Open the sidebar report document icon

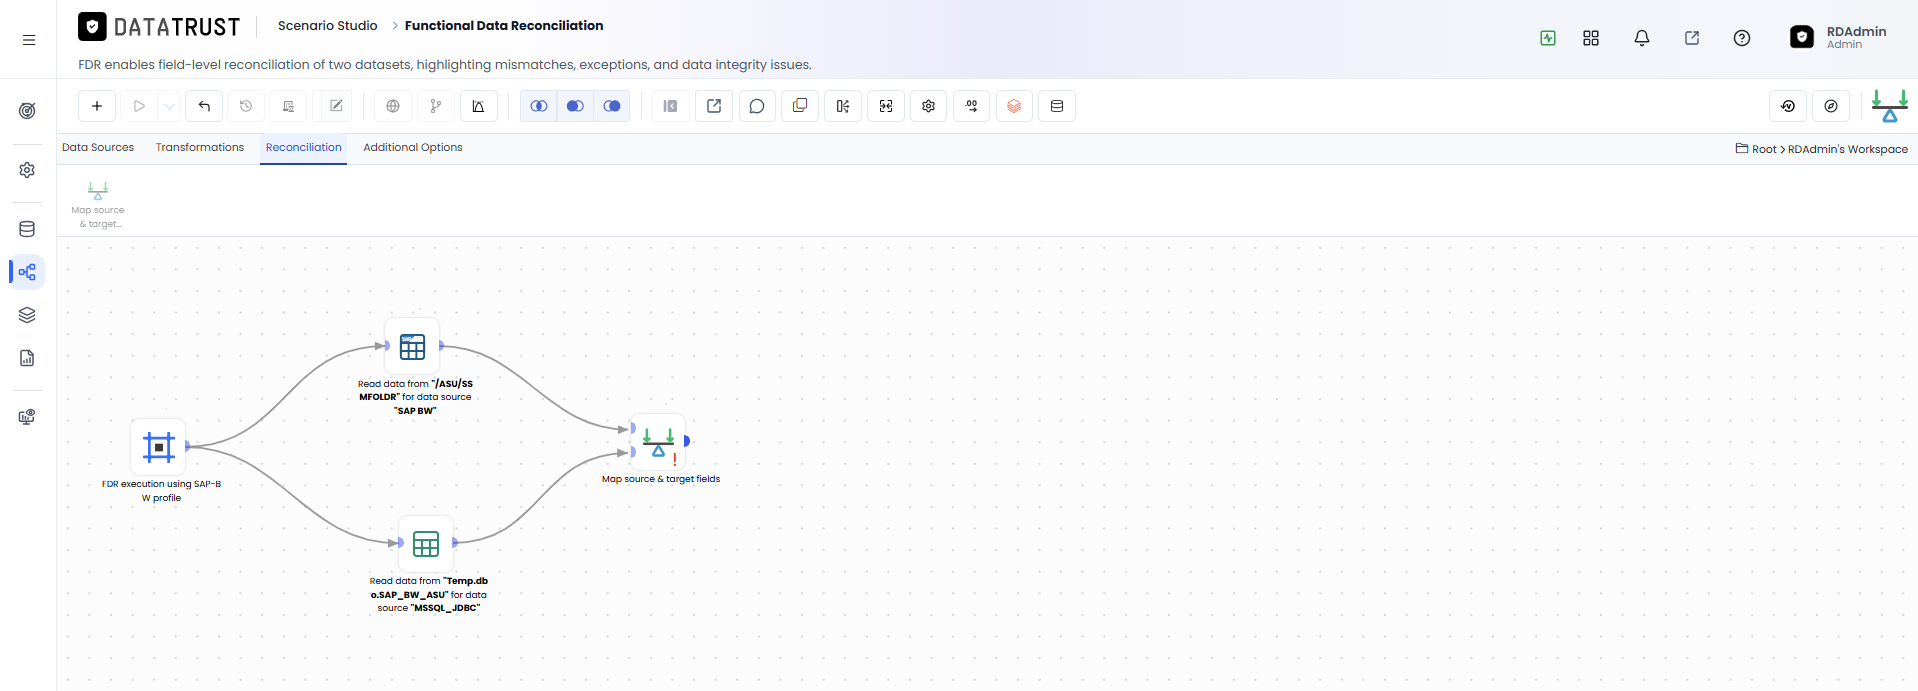pos(27,358)
